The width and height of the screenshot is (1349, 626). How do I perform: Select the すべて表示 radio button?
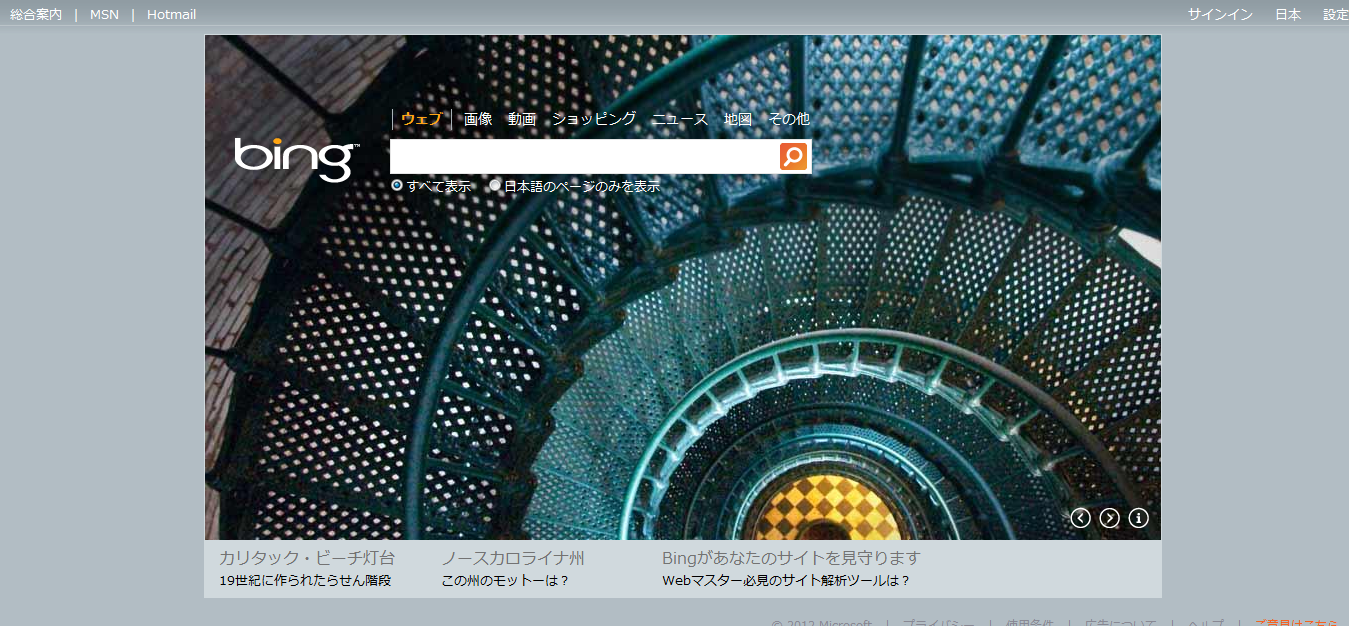[x=397, y=185]
